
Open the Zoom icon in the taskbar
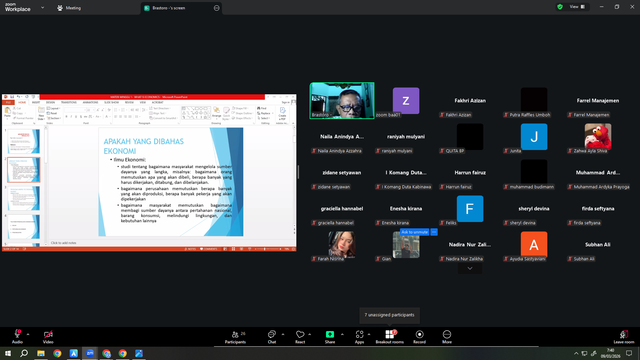coord(90,353)
